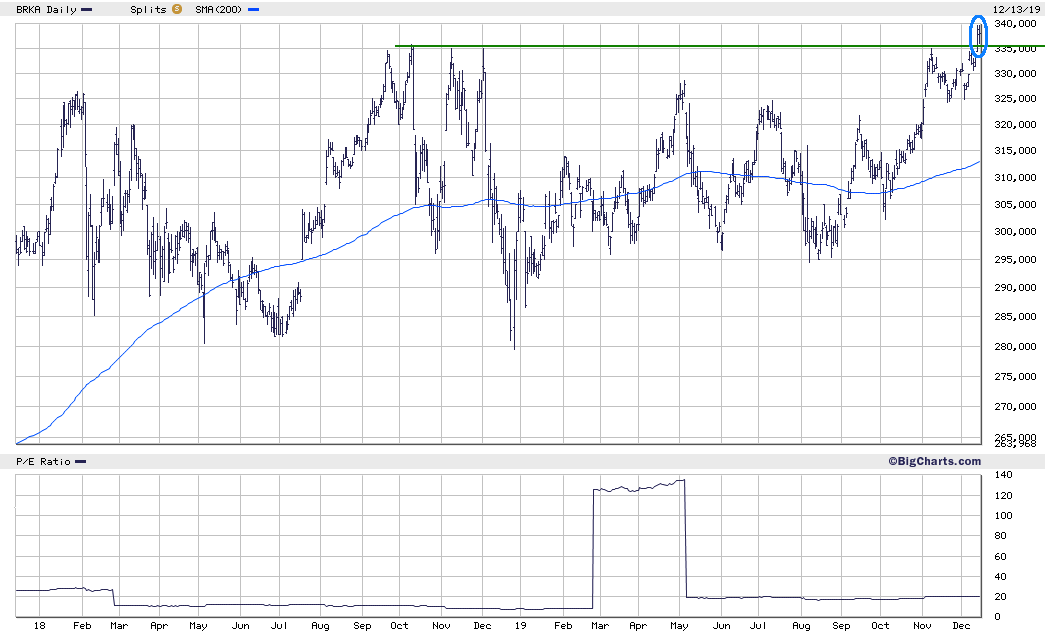Select the SMA(200) legend label
The image size is (1045, 635).
[219, 10]
